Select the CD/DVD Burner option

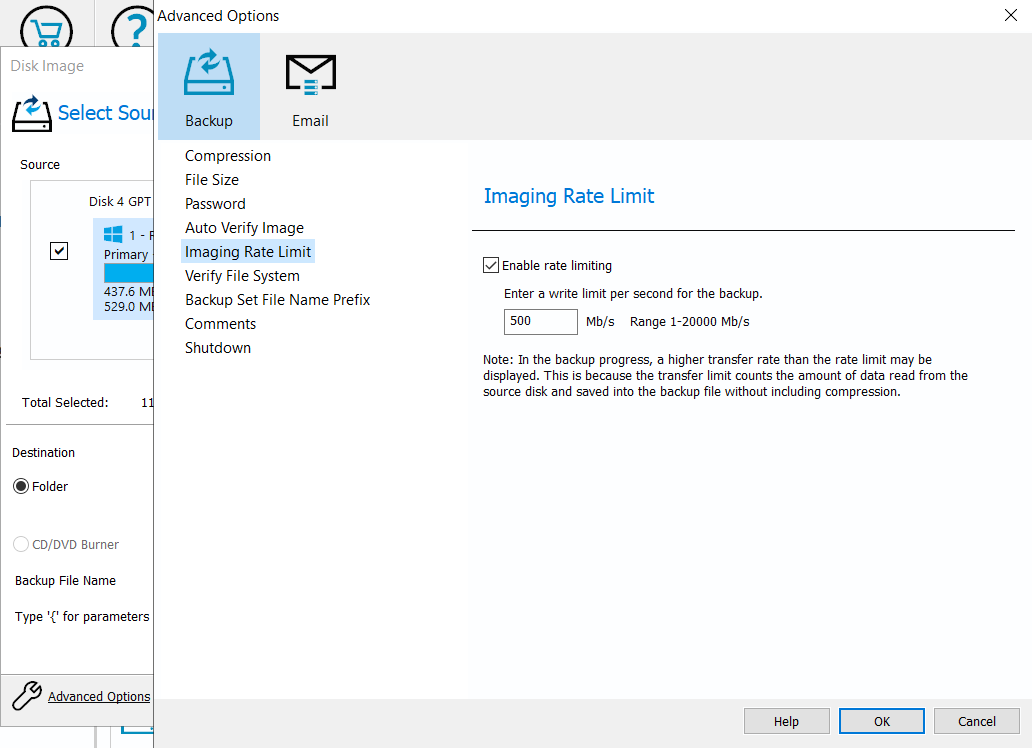pyautogui.click(x=21, y=545)
